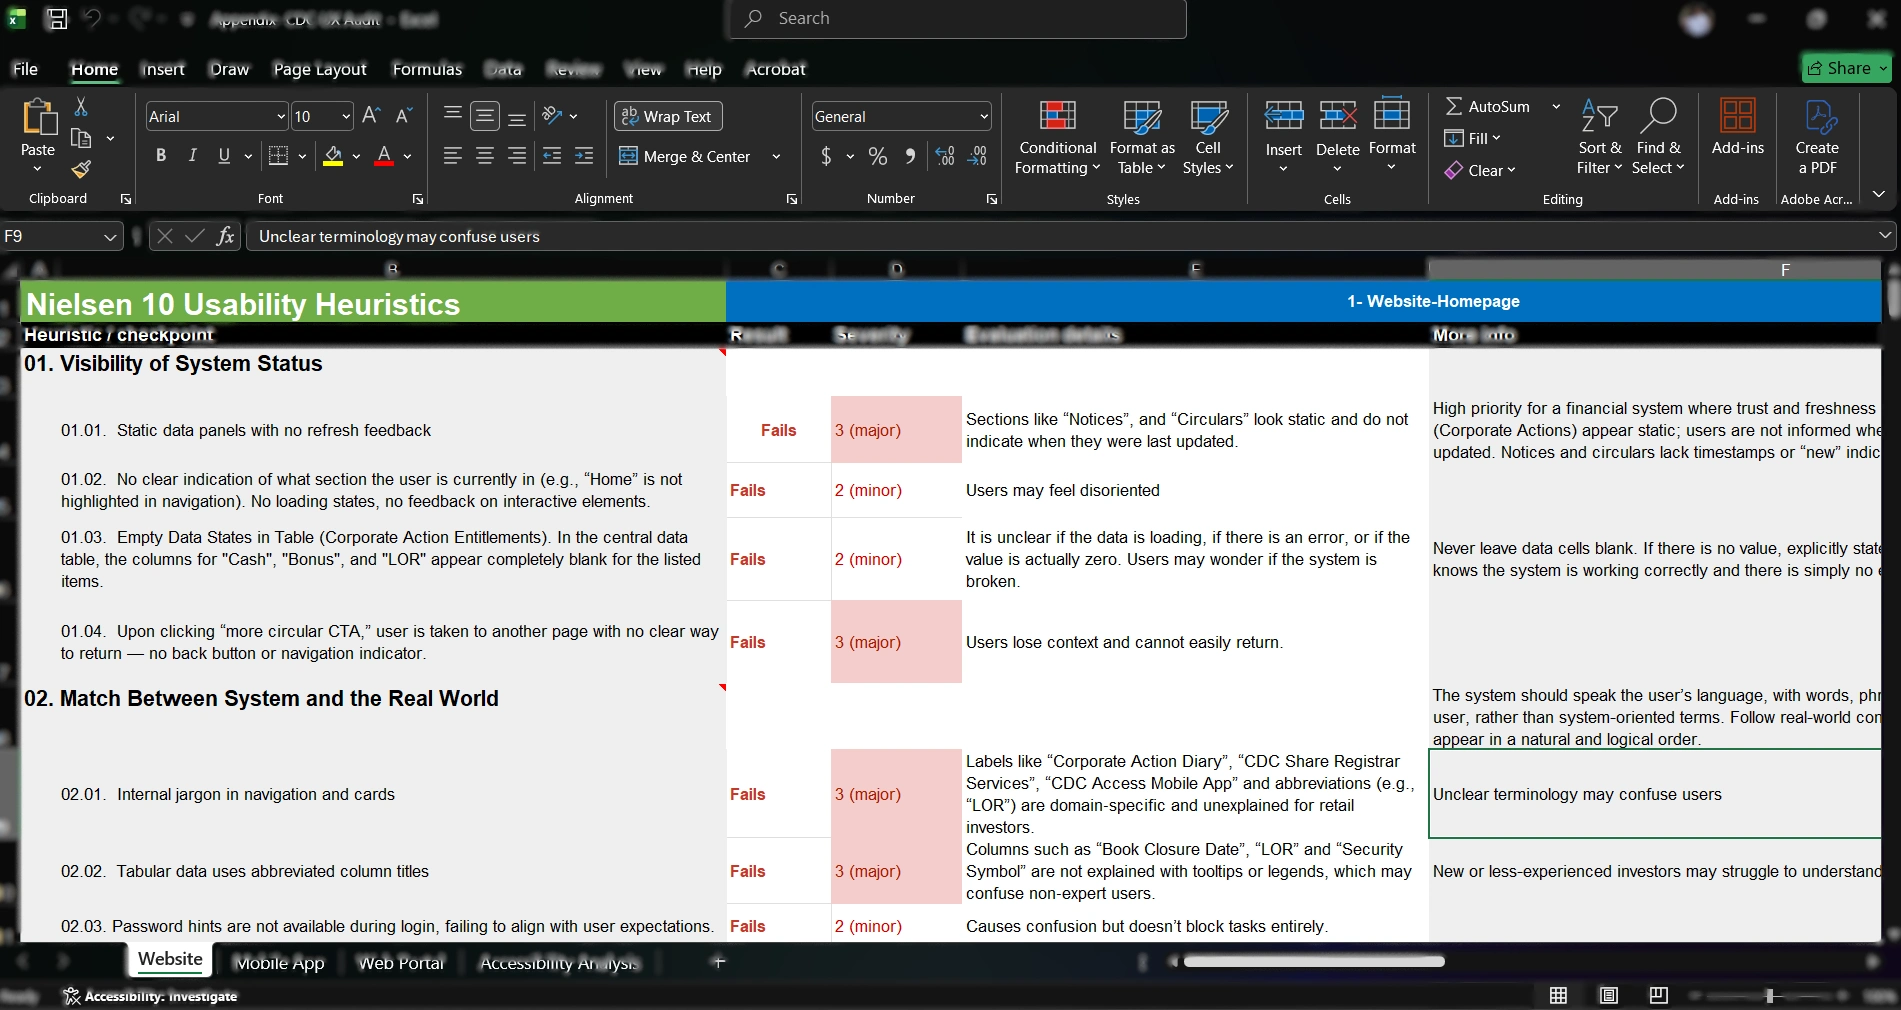Image resolution: width=1901 pixels, height=1010 pixels.
Task: Open the Draw ribbon tab
Action: 229,69
